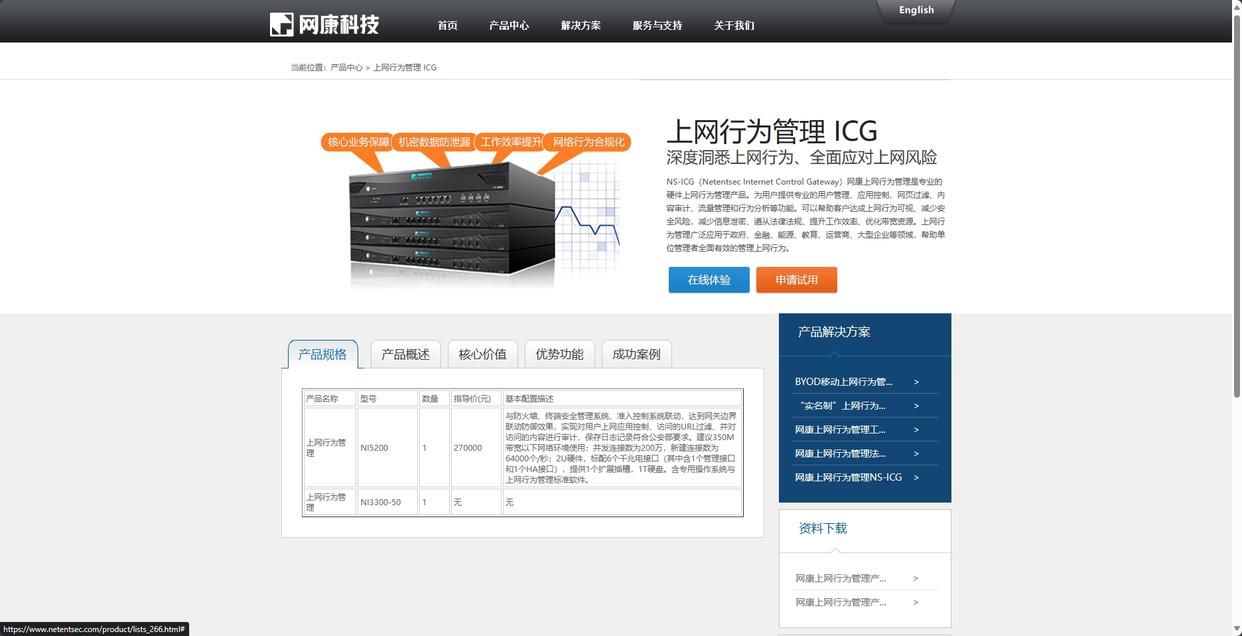
Task: Click arrow beside 网康上网行为管理工
Action: point(916,430)
